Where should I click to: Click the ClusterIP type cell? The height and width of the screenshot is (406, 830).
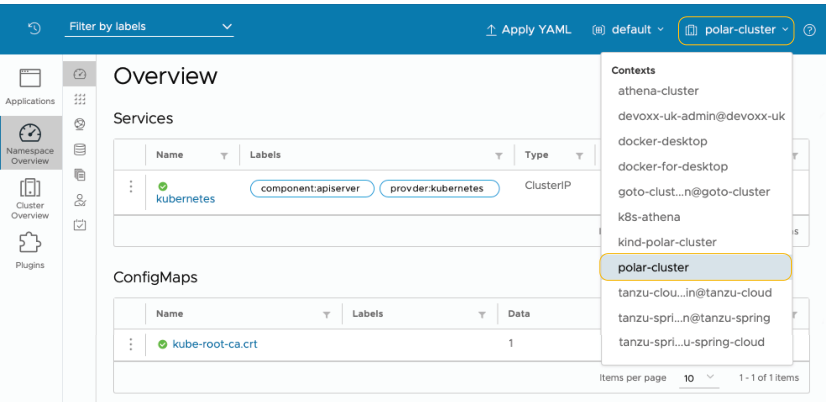pyautogui.click(x=548, y=186)
